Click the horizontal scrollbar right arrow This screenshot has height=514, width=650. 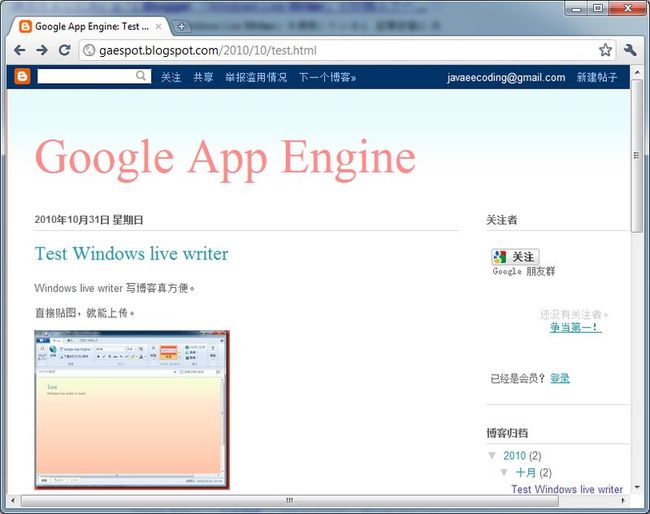point(623,500)
